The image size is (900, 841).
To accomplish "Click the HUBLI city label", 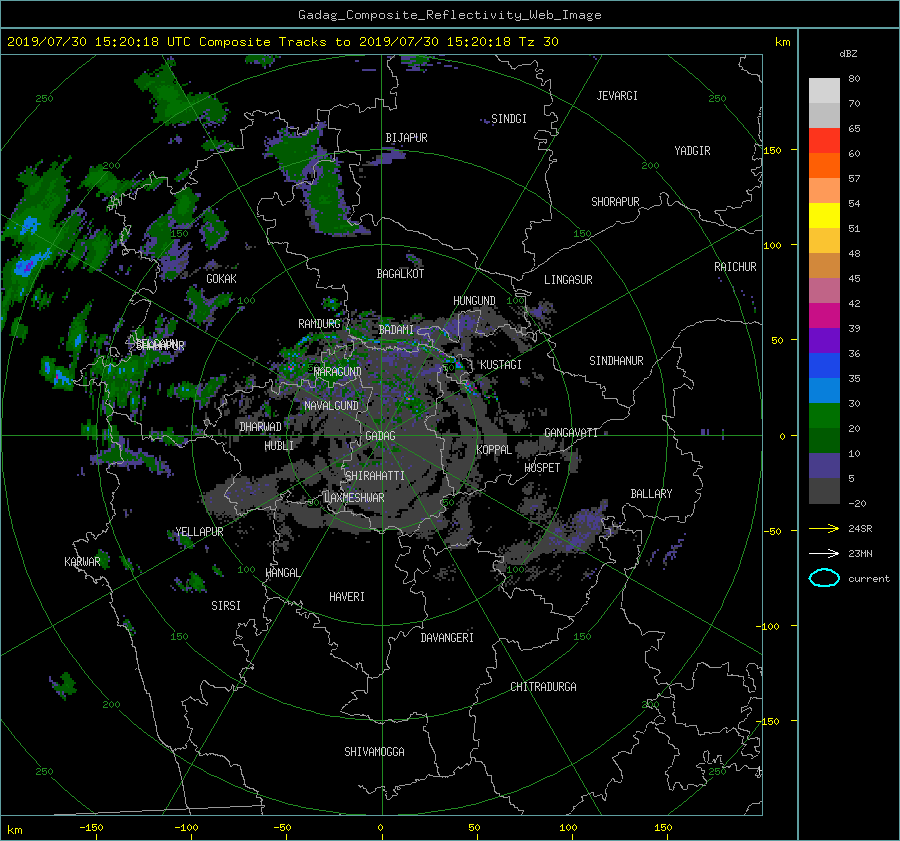I will point(279,446).
